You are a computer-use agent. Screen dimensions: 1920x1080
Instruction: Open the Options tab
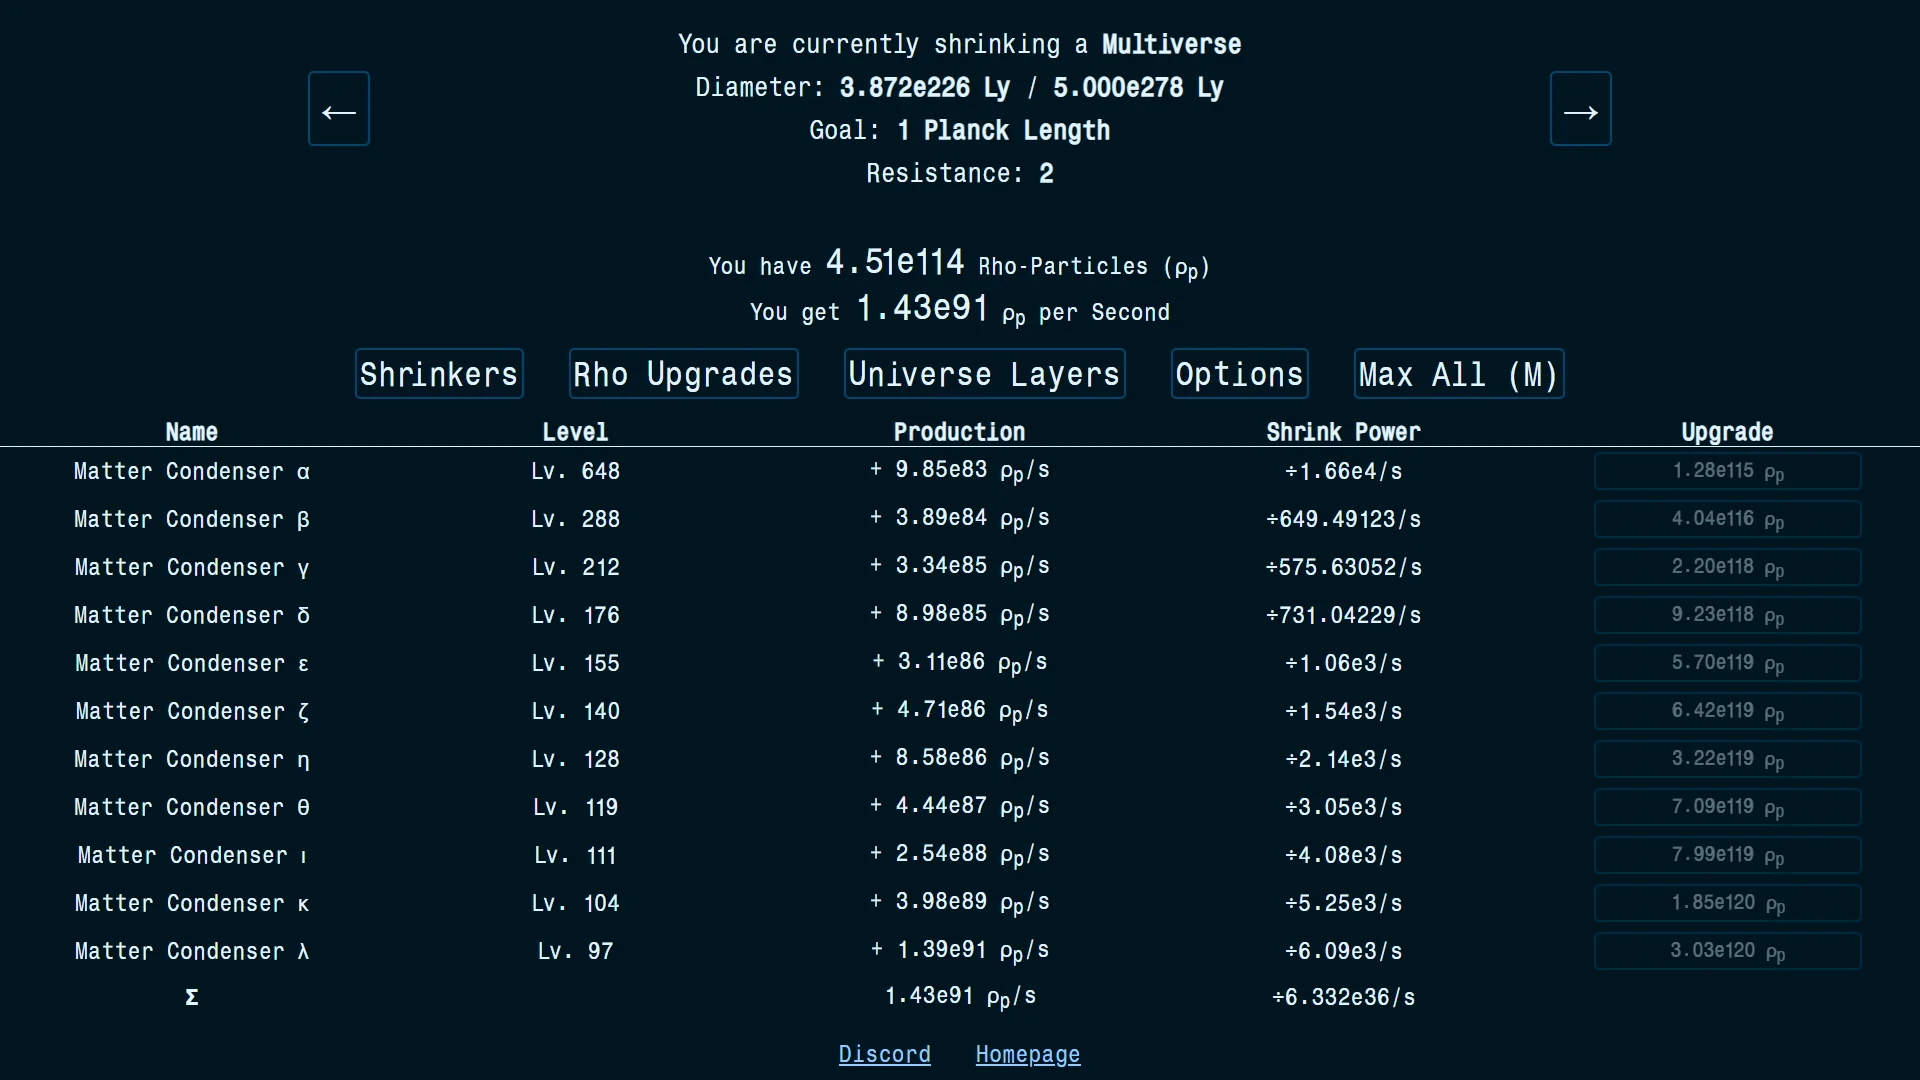[1239, 374]
